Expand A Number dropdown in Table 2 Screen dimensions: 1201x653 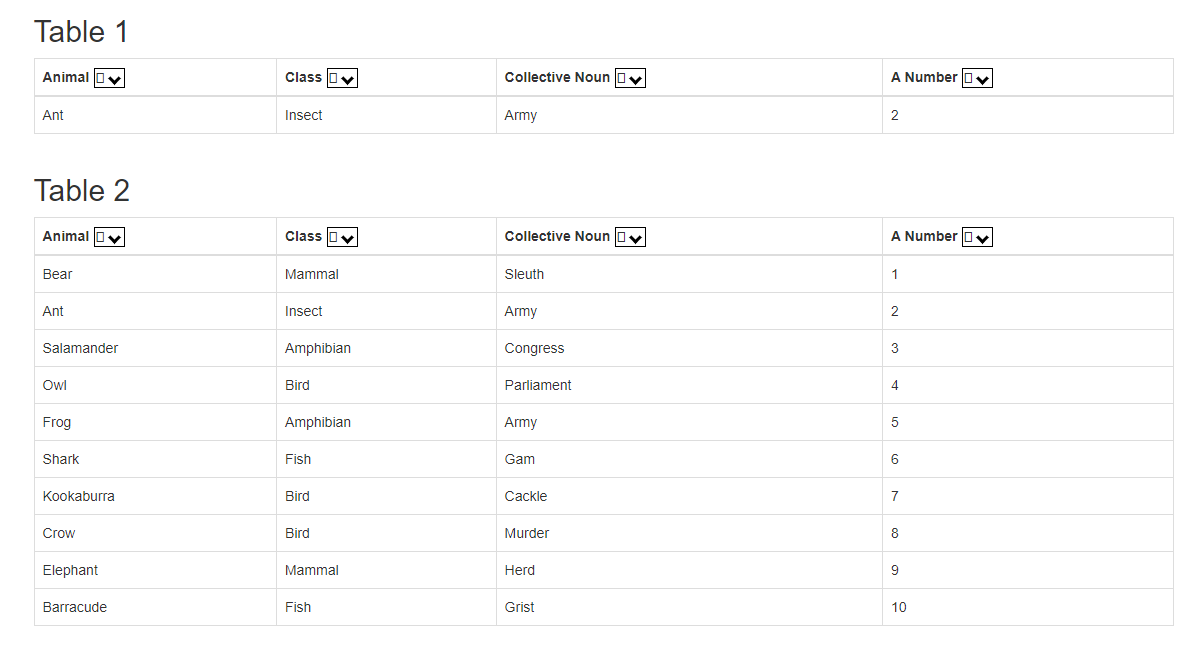(x=977, y=238)
